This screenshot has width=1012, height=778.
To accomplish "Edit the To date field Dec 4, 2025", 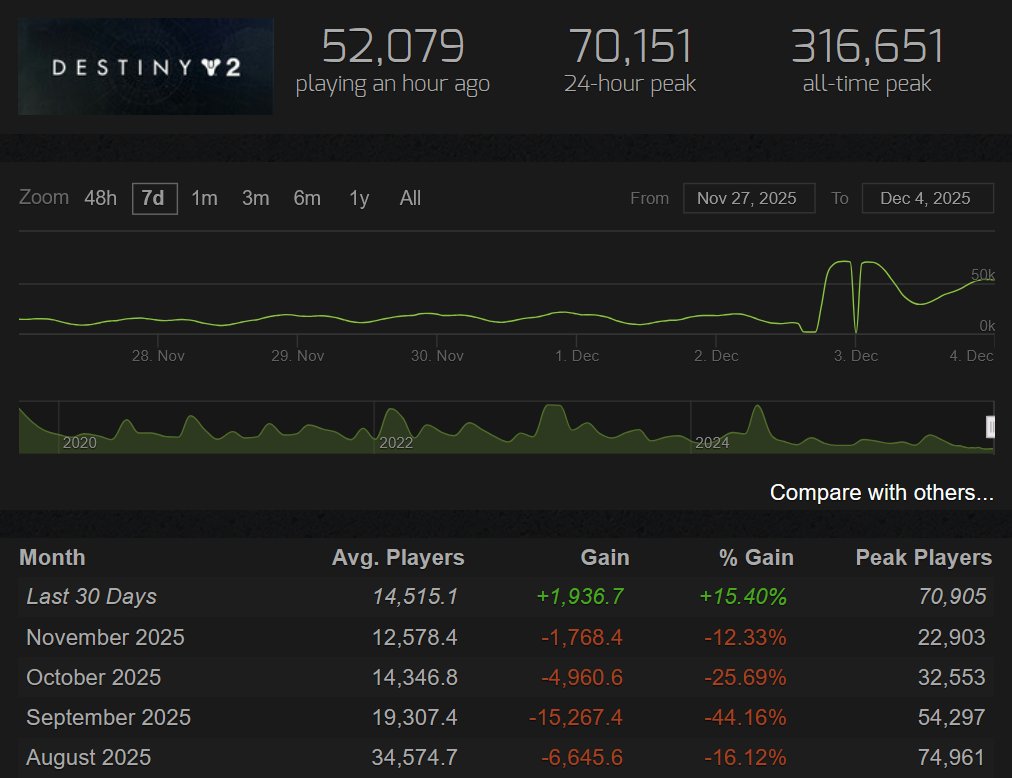I will [x=927, y=198].
